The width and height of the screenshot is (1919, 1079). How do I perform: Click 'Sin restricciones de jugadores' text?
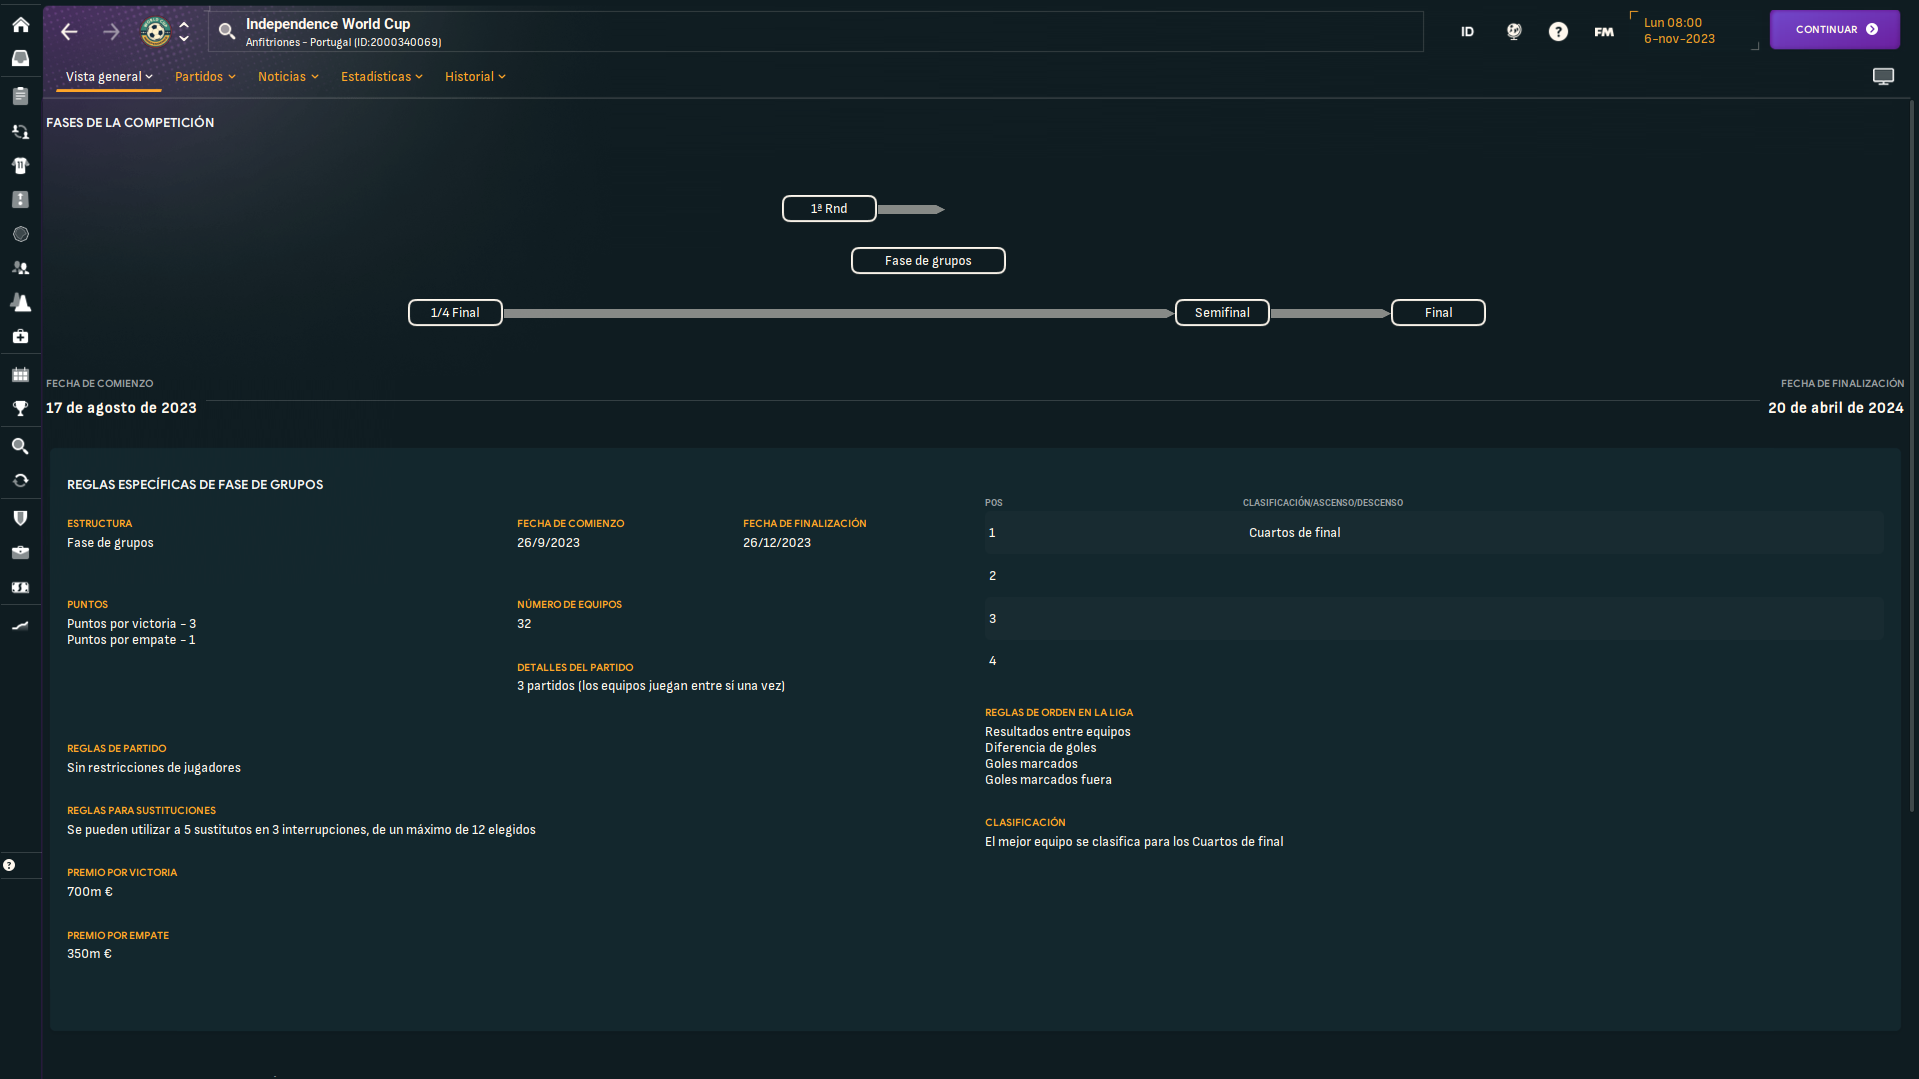tap(154, 768)
